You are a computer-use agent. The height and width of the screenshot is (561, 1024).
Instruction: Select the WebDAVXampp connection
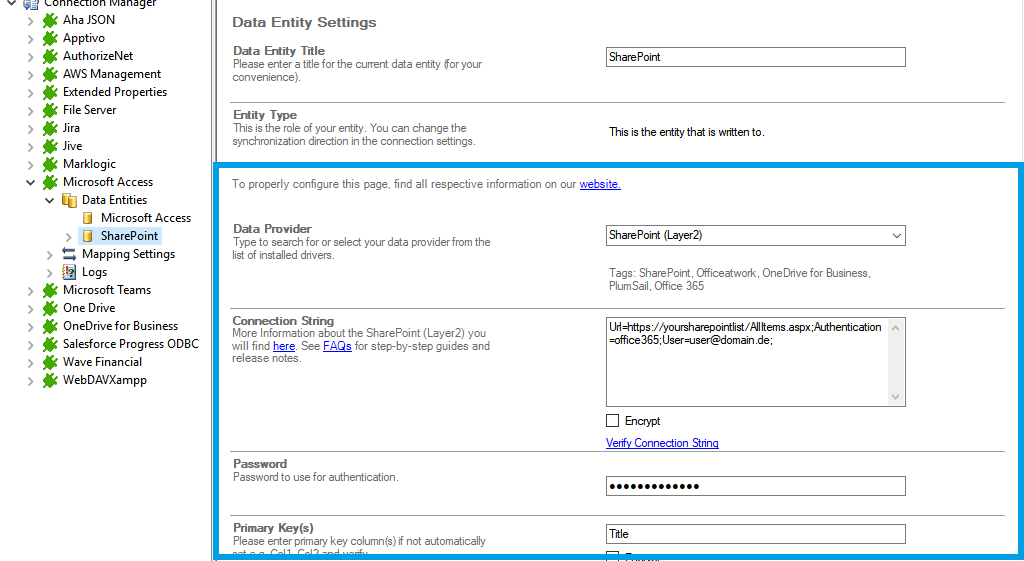point(105,380)
